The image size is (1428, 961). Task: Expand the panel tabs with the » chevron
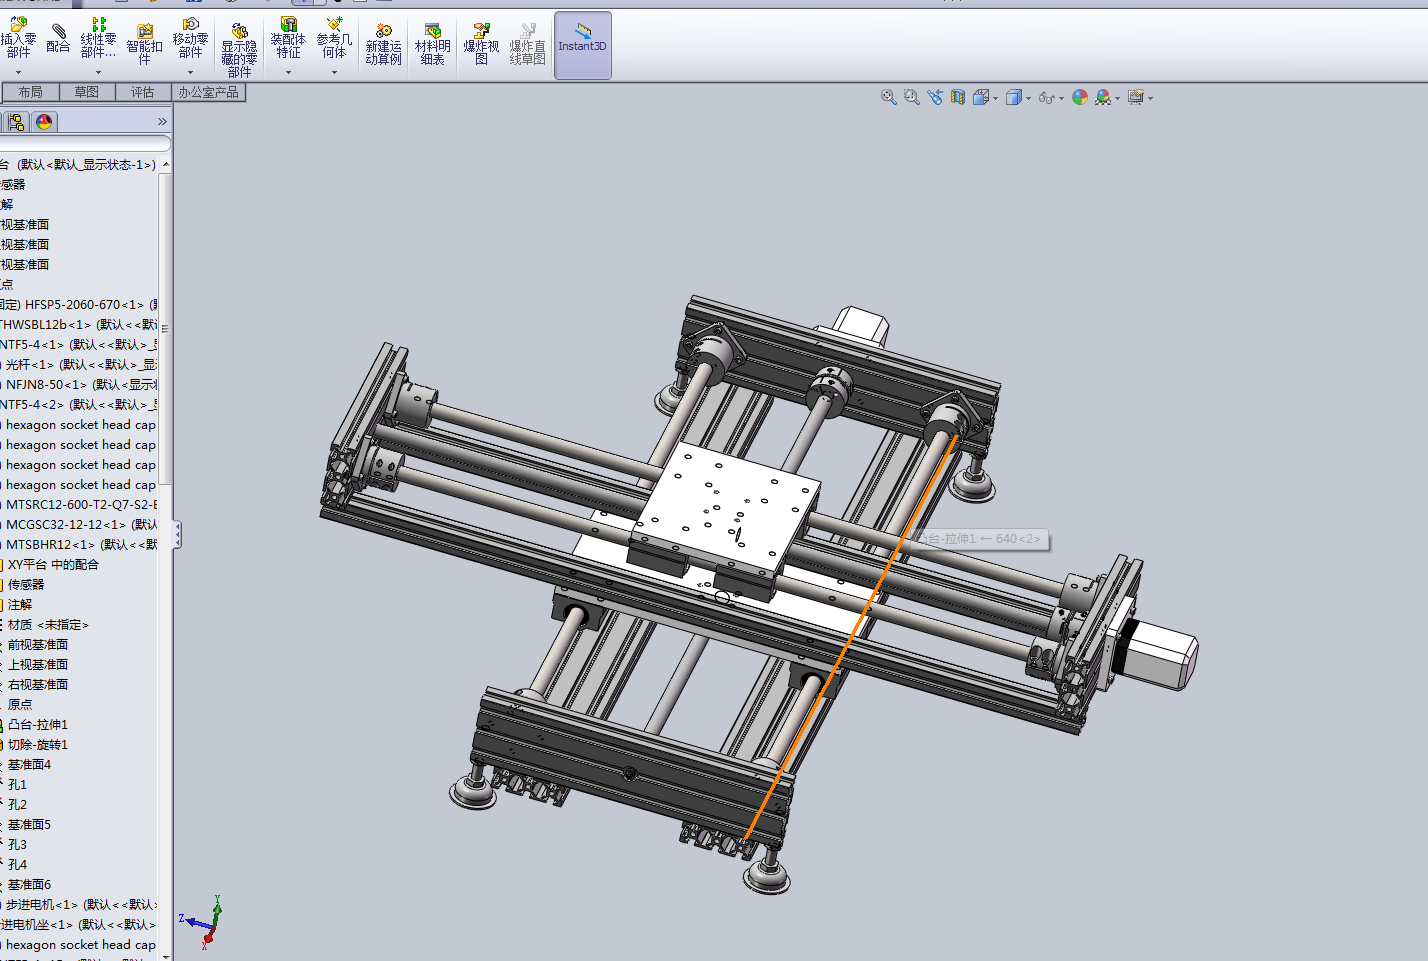[162, 122]
